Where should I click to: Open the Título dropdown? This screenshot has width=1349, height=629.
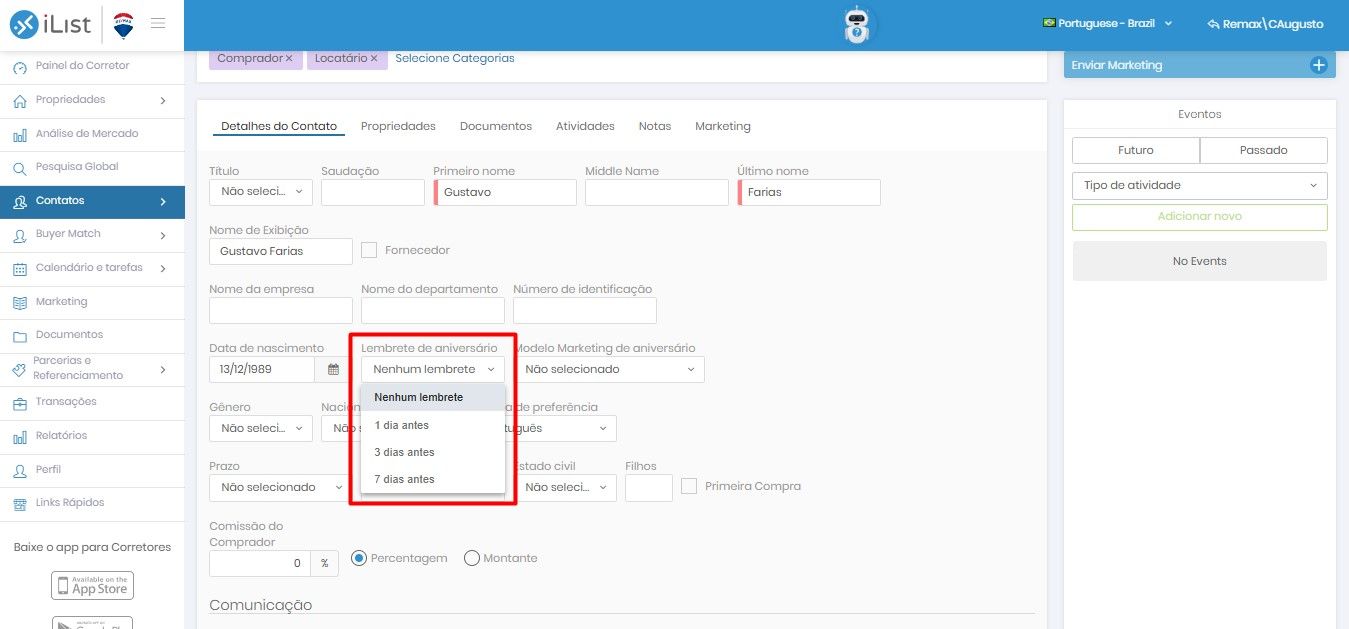click(x=261, y=192)
